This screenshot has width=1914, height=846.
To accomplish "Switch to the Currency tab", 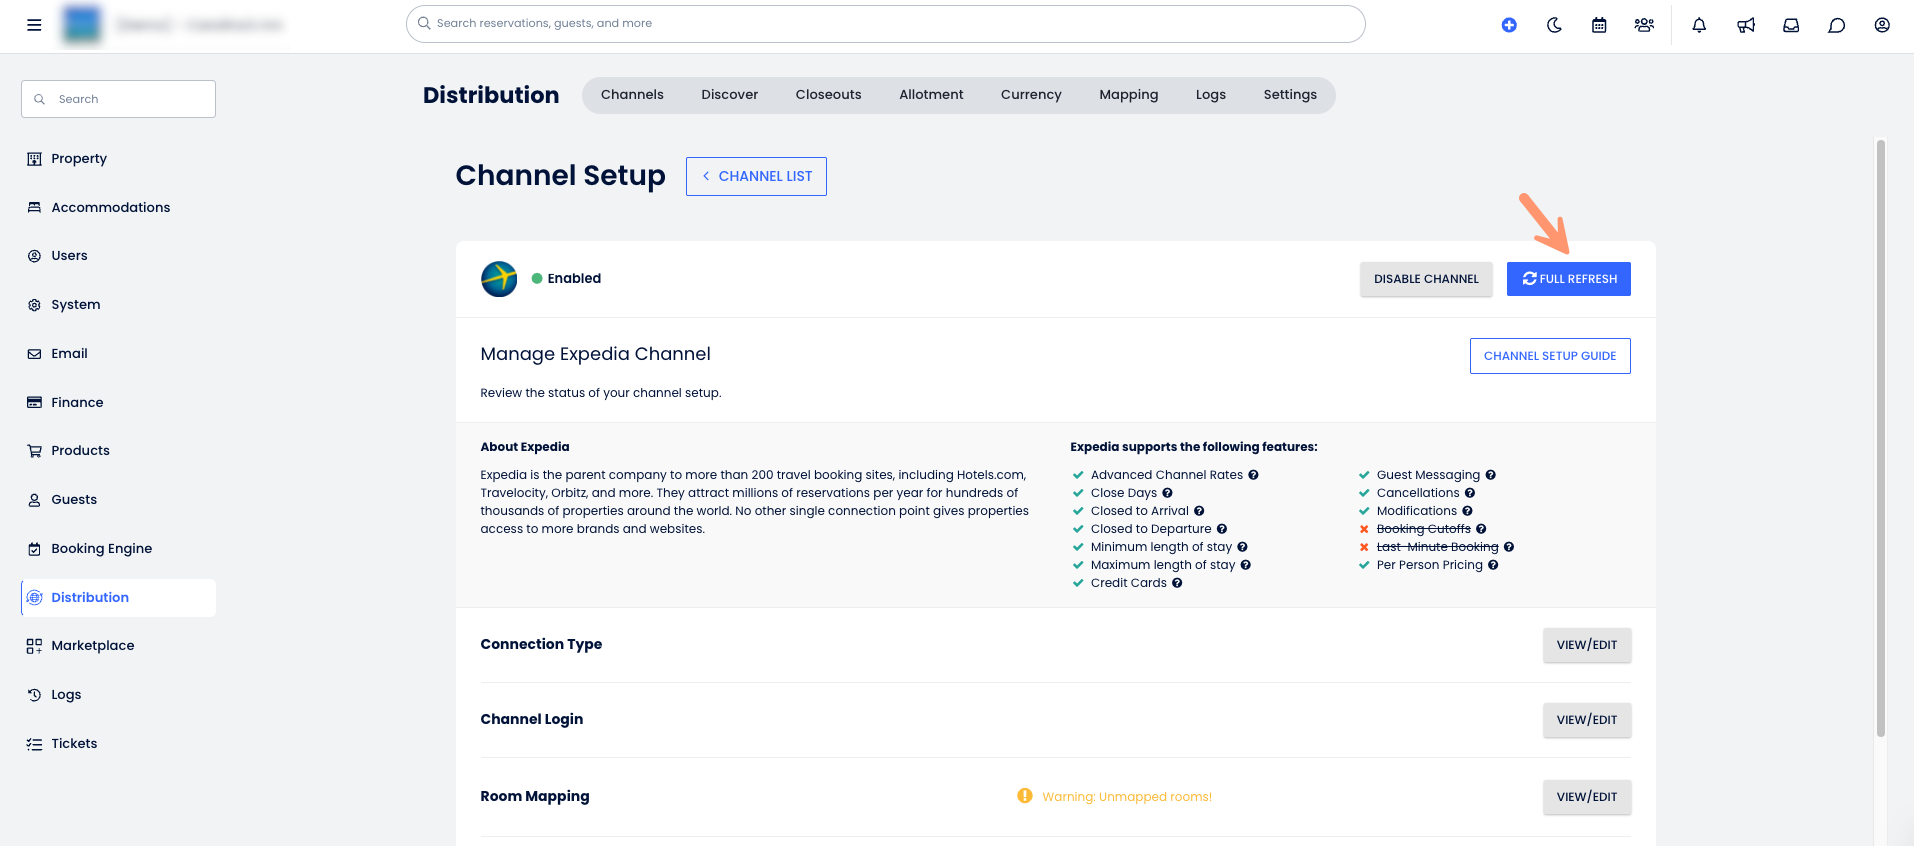I will point(1031,95).
